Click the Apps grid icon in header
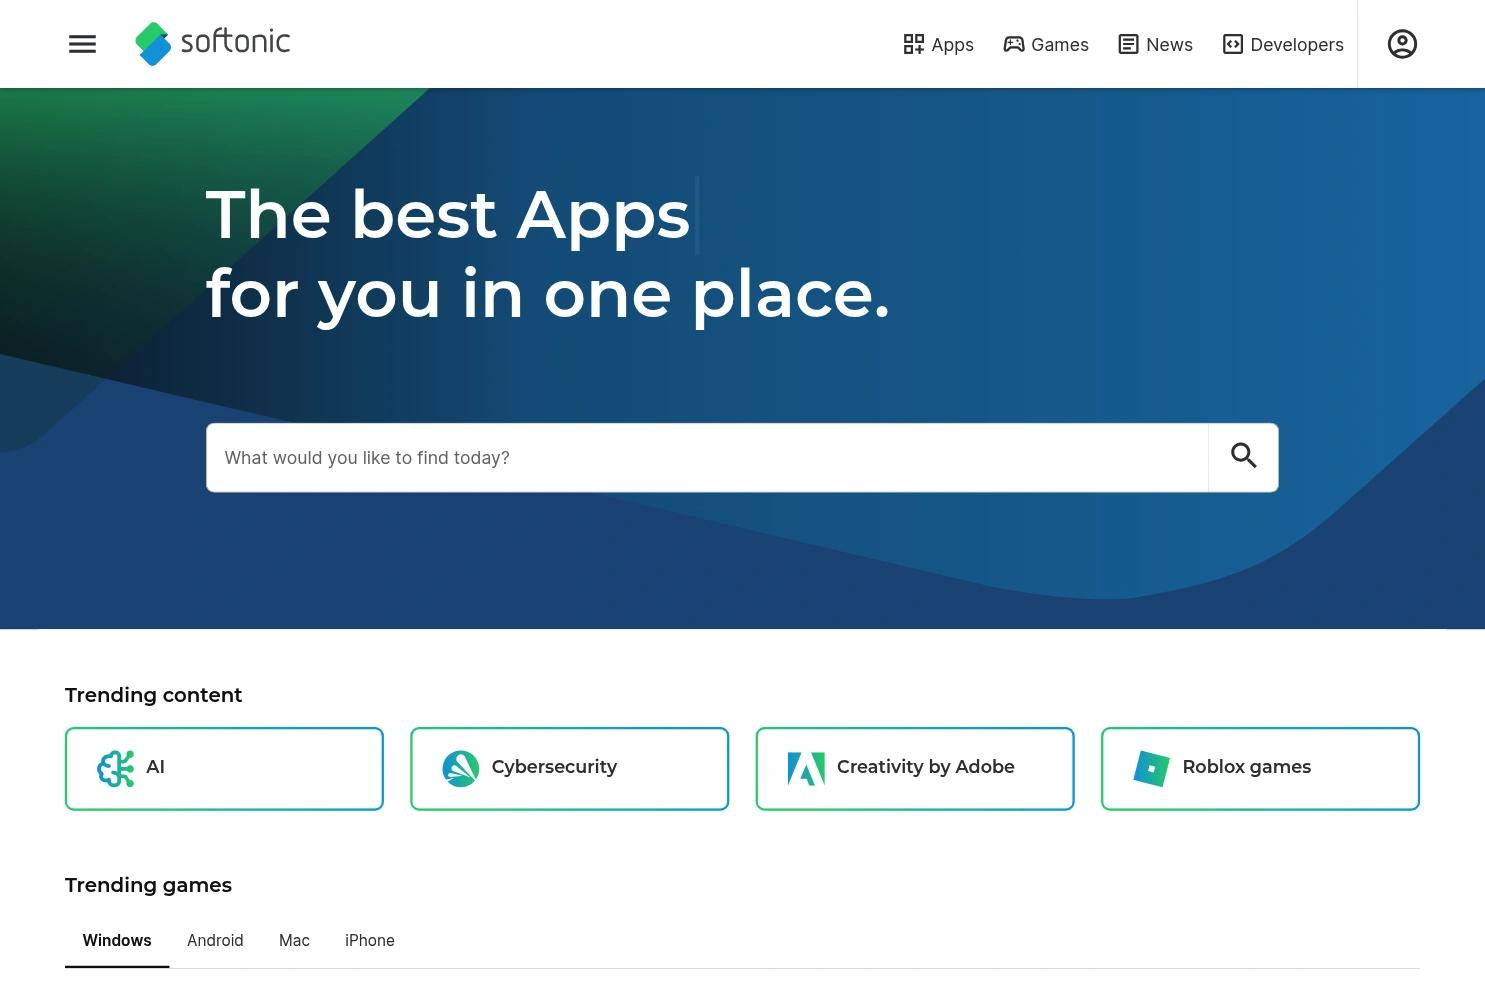This screenshot has height=990, width=1485. point(913,44)
